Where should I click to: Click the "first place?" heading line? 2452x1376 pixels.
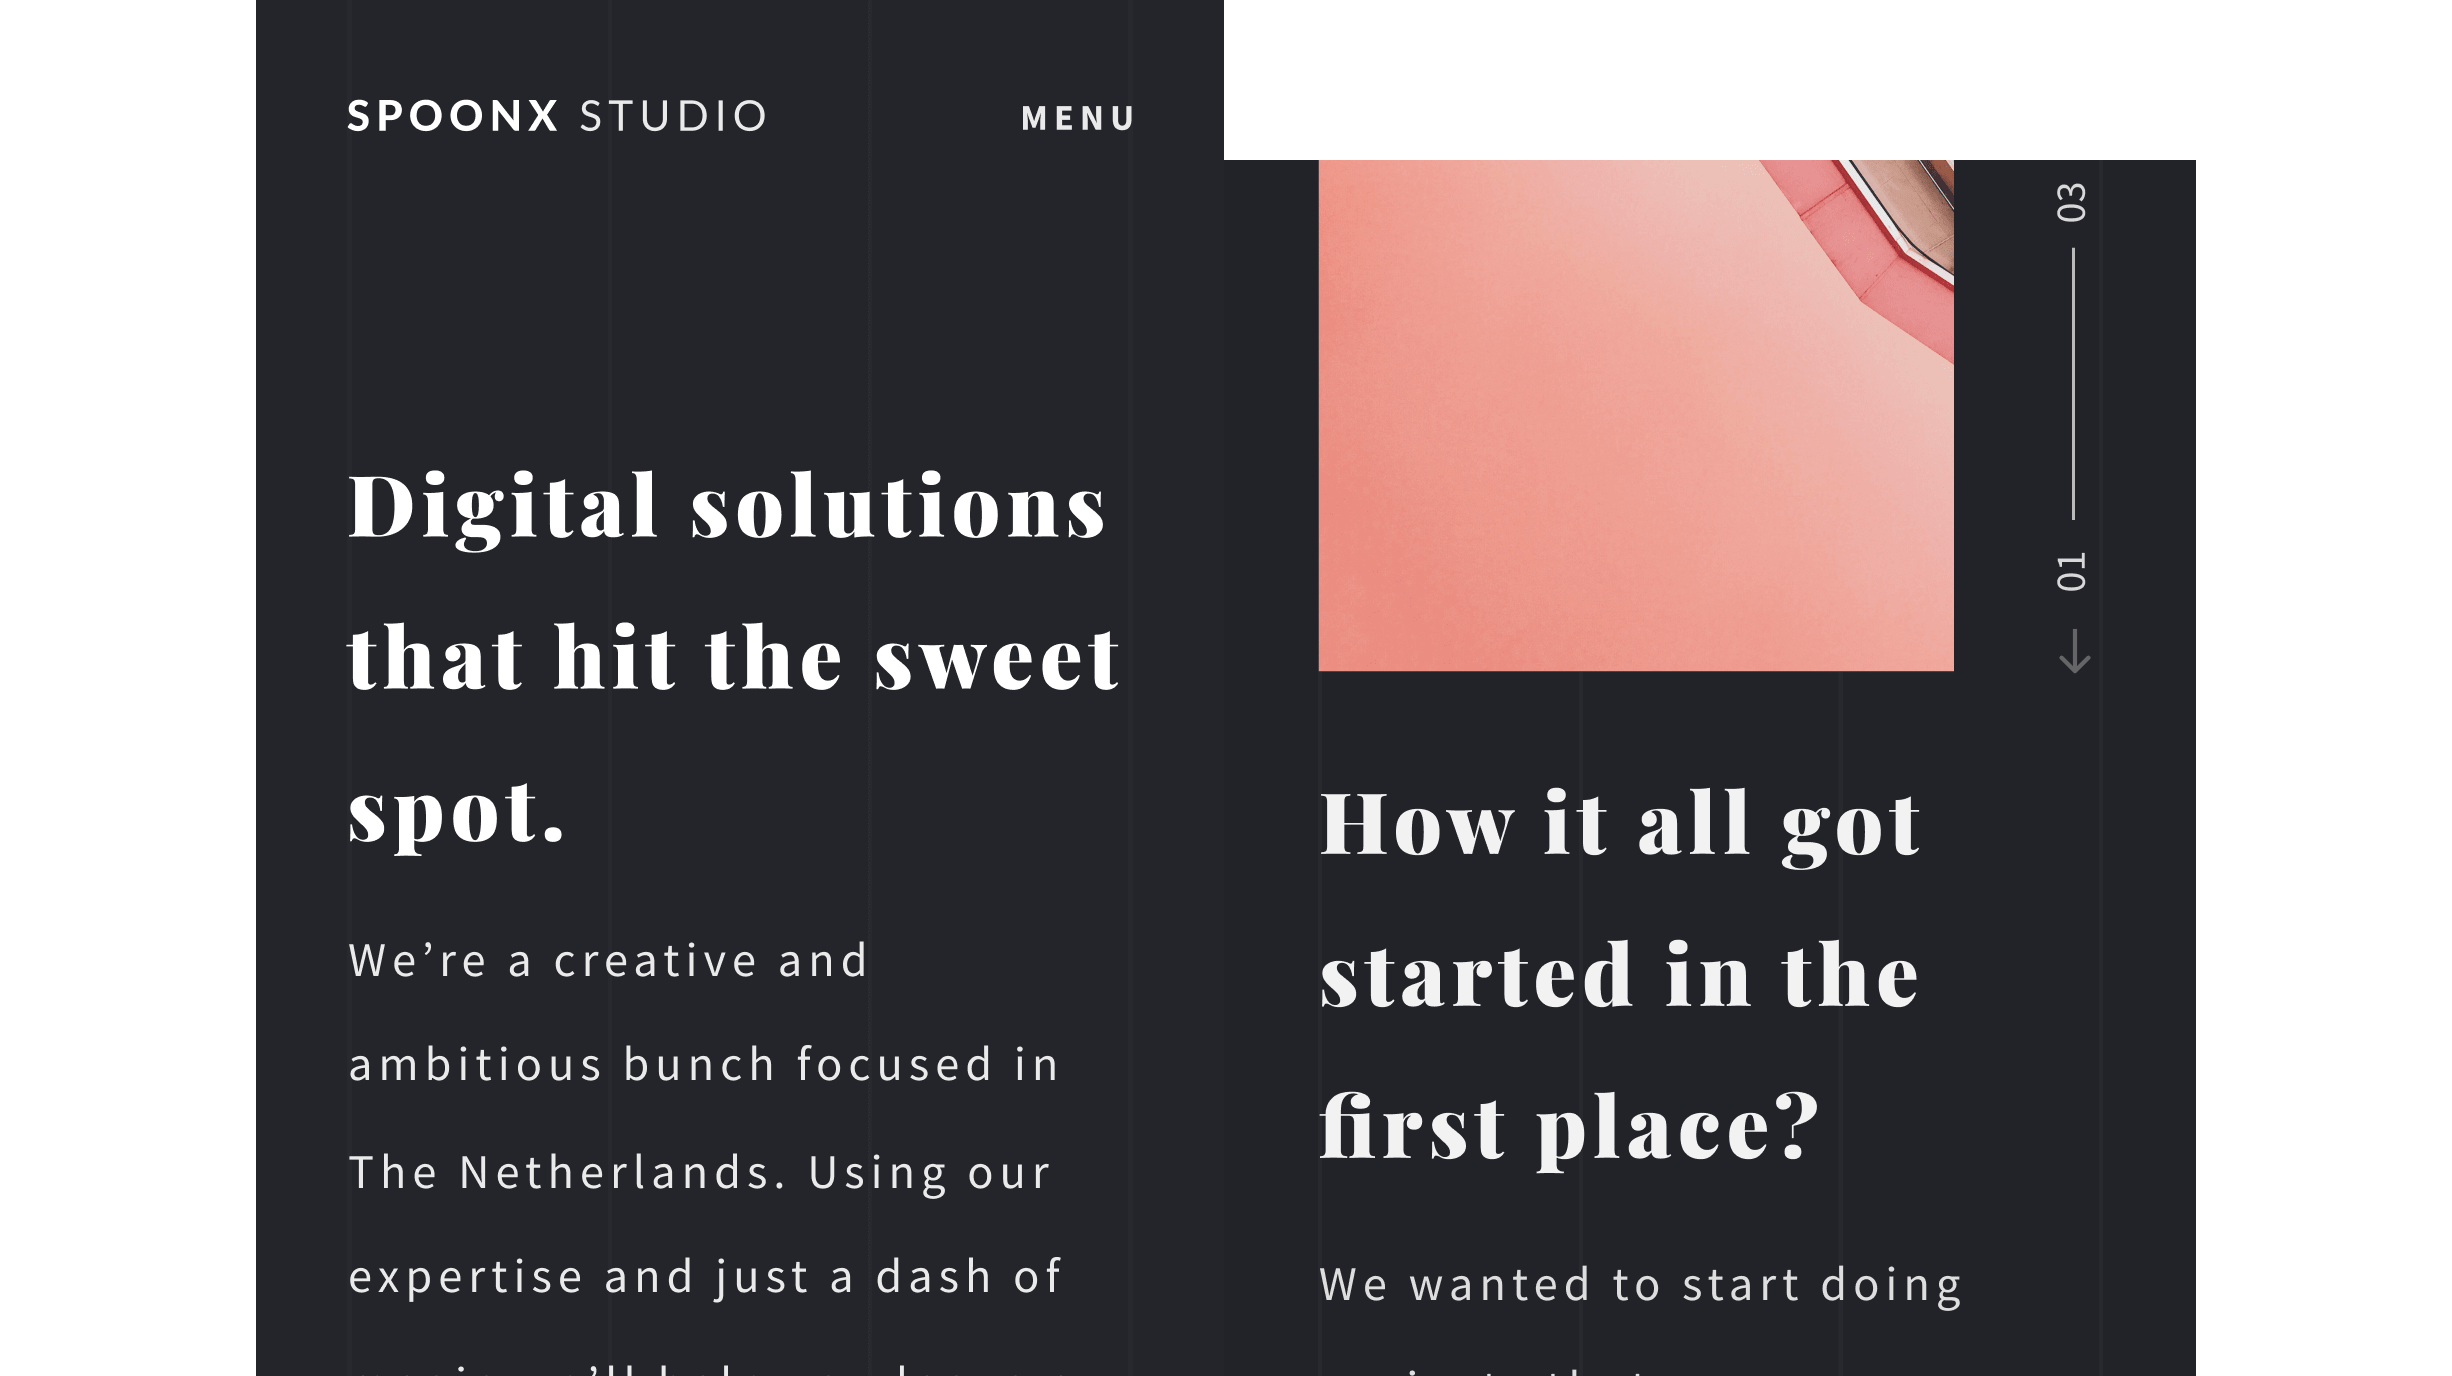click(x=1569, y=1127)
